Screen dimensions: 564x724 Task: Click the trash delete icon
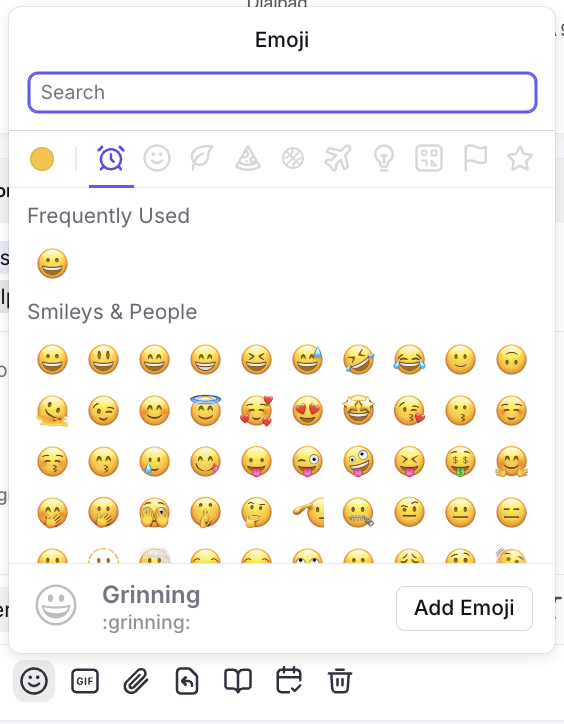pyautogui.click(x=340, y=681)
